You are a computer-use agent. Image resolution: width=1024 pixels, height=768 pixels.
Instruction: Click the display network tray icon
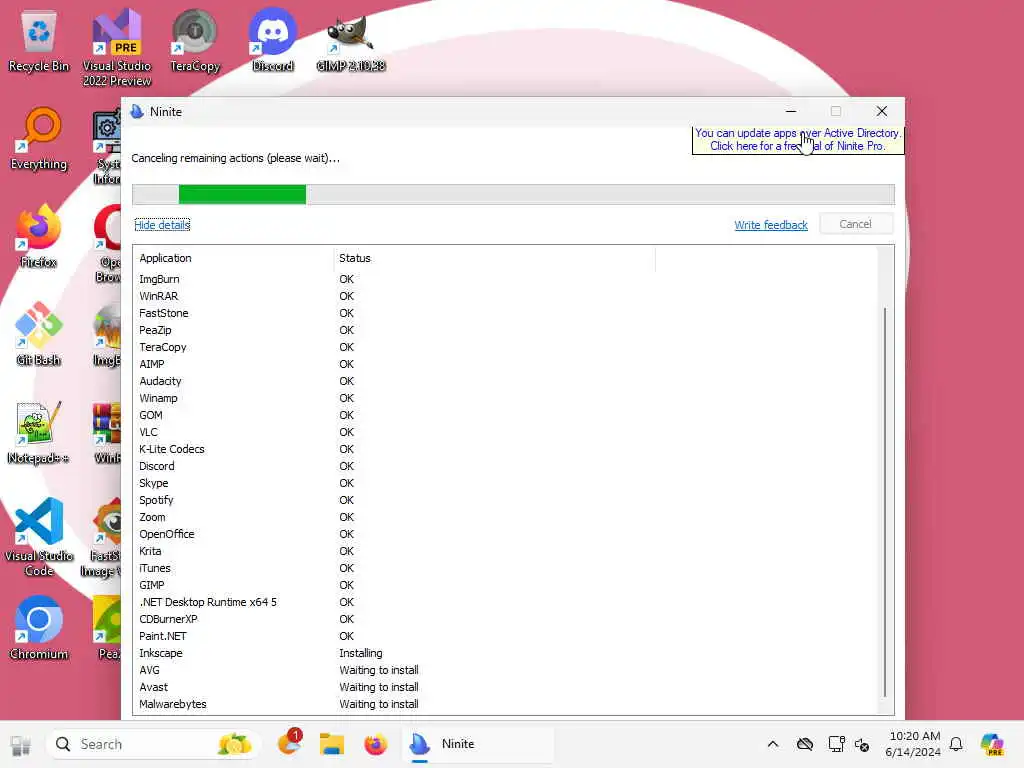[836, 744]
